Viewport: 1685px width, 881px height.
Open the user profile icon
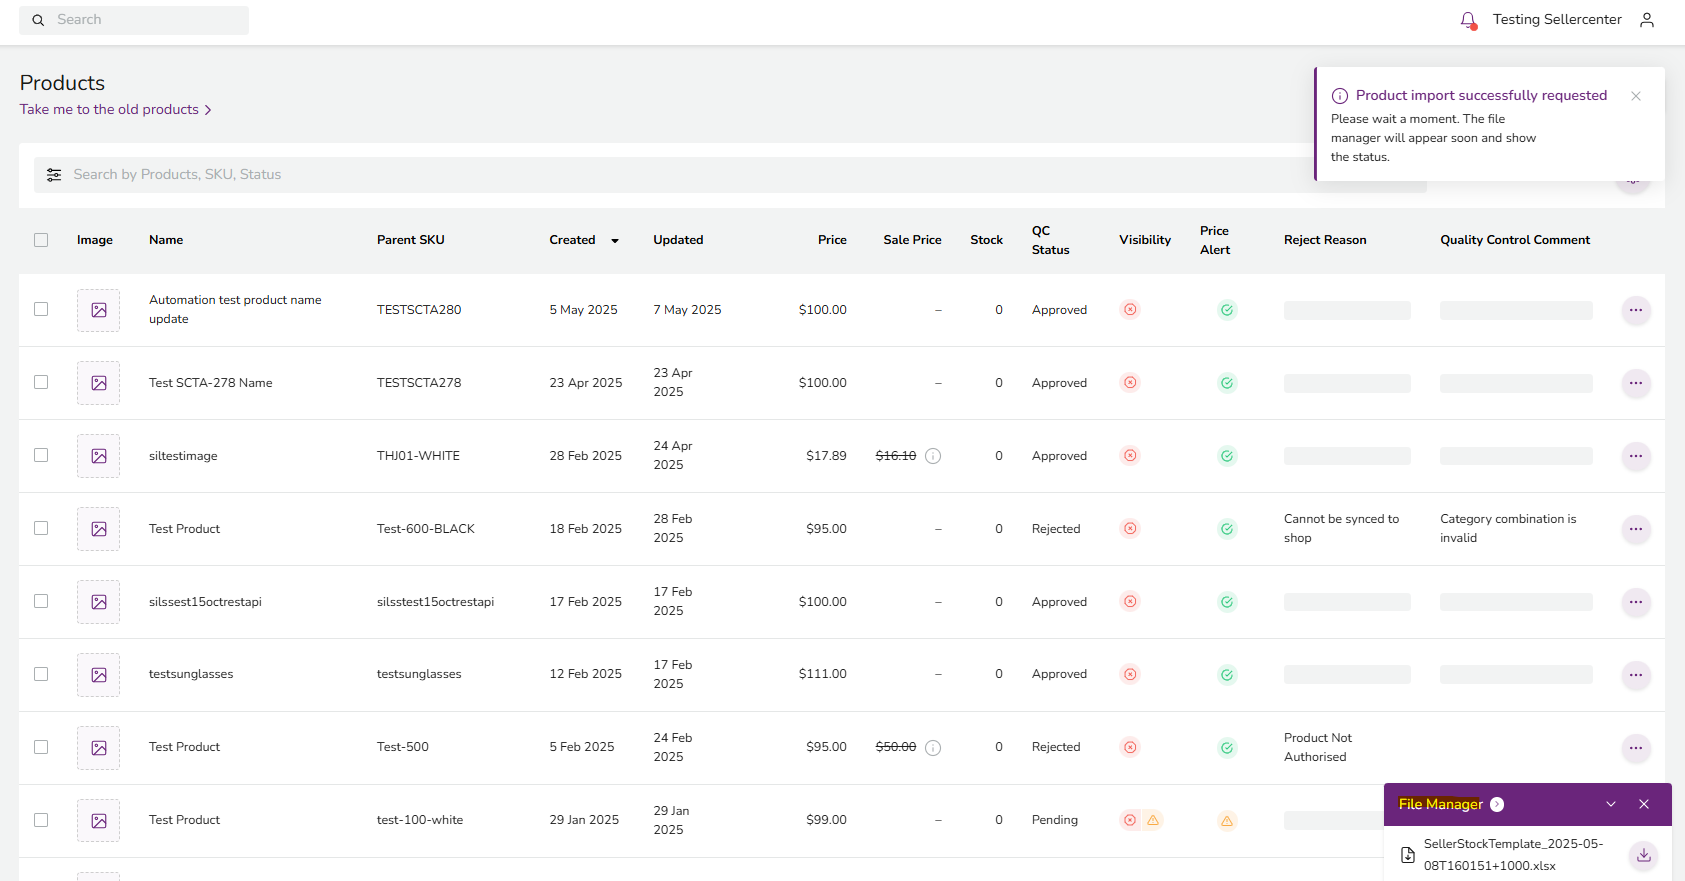point(1647,20)
